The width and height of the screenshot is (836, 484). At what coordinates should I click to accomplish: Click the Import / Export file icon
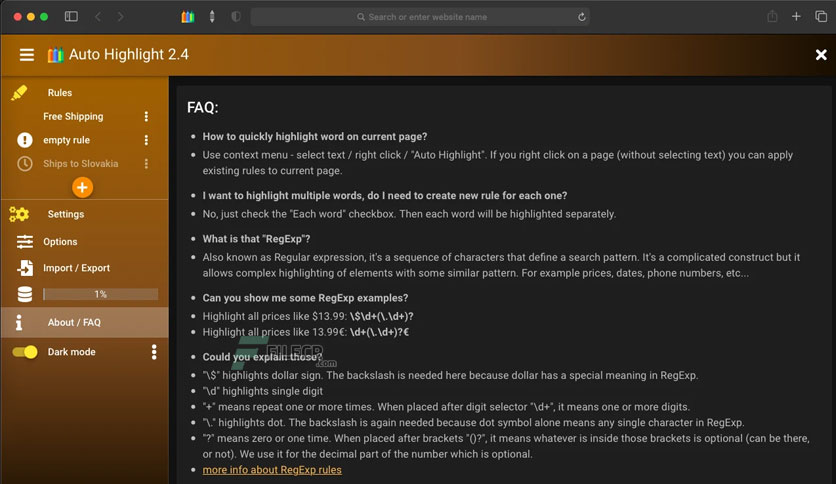pyautogui.click(x=25, y=268)
